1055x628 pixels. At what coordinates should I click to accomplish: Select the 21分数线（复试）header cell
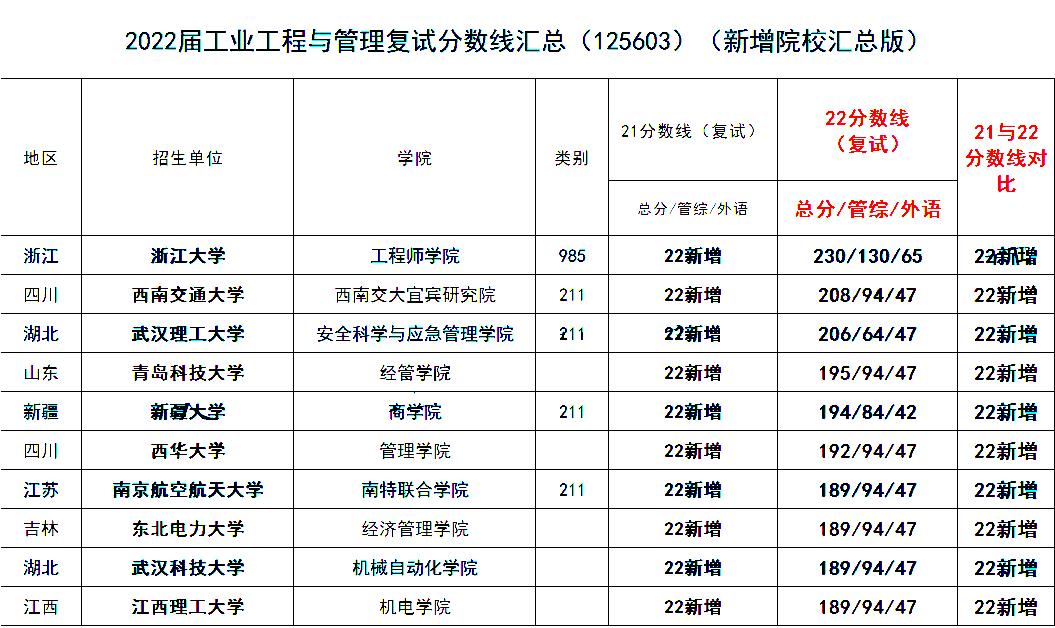692,131
